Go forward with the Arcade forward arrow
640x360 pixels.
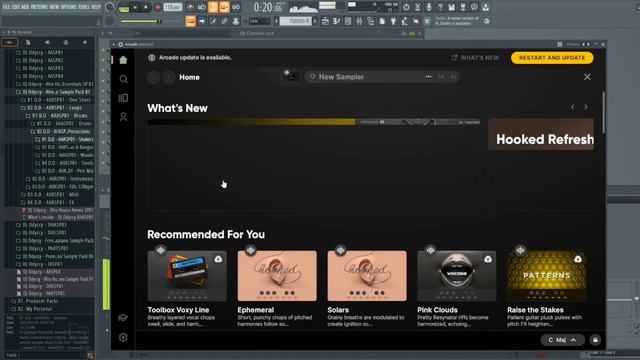pyautogui.click(x=169, y=77)
